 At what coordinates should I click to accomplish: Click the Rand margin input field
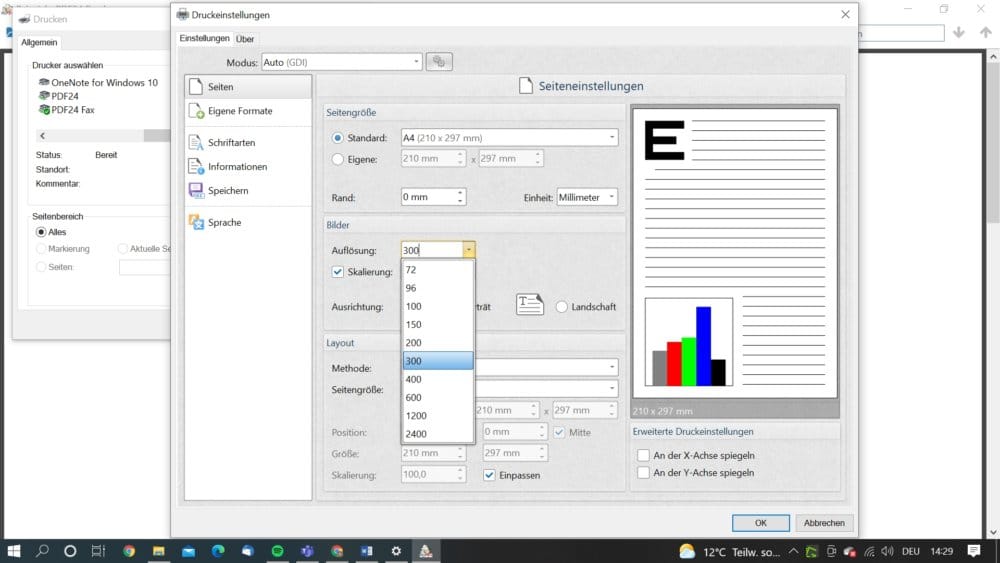pyautogui.click(x=429, y=197)
